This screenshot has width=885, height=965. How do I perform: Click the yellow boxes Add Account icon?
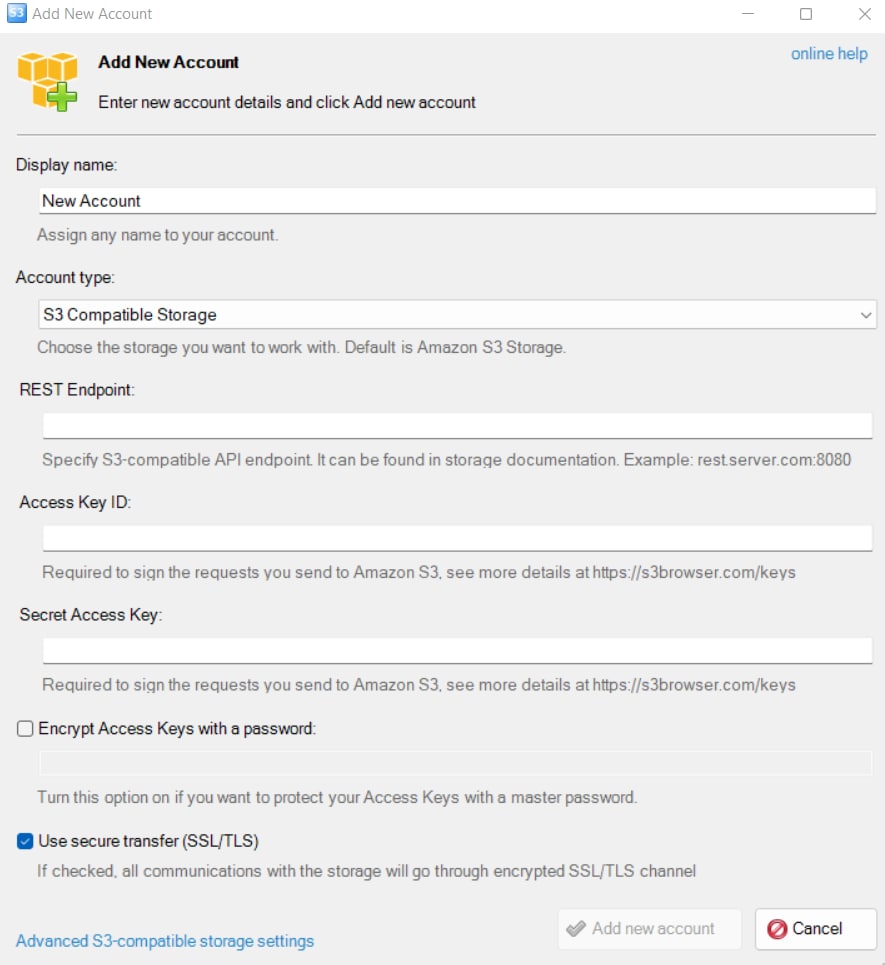(48, 80)
